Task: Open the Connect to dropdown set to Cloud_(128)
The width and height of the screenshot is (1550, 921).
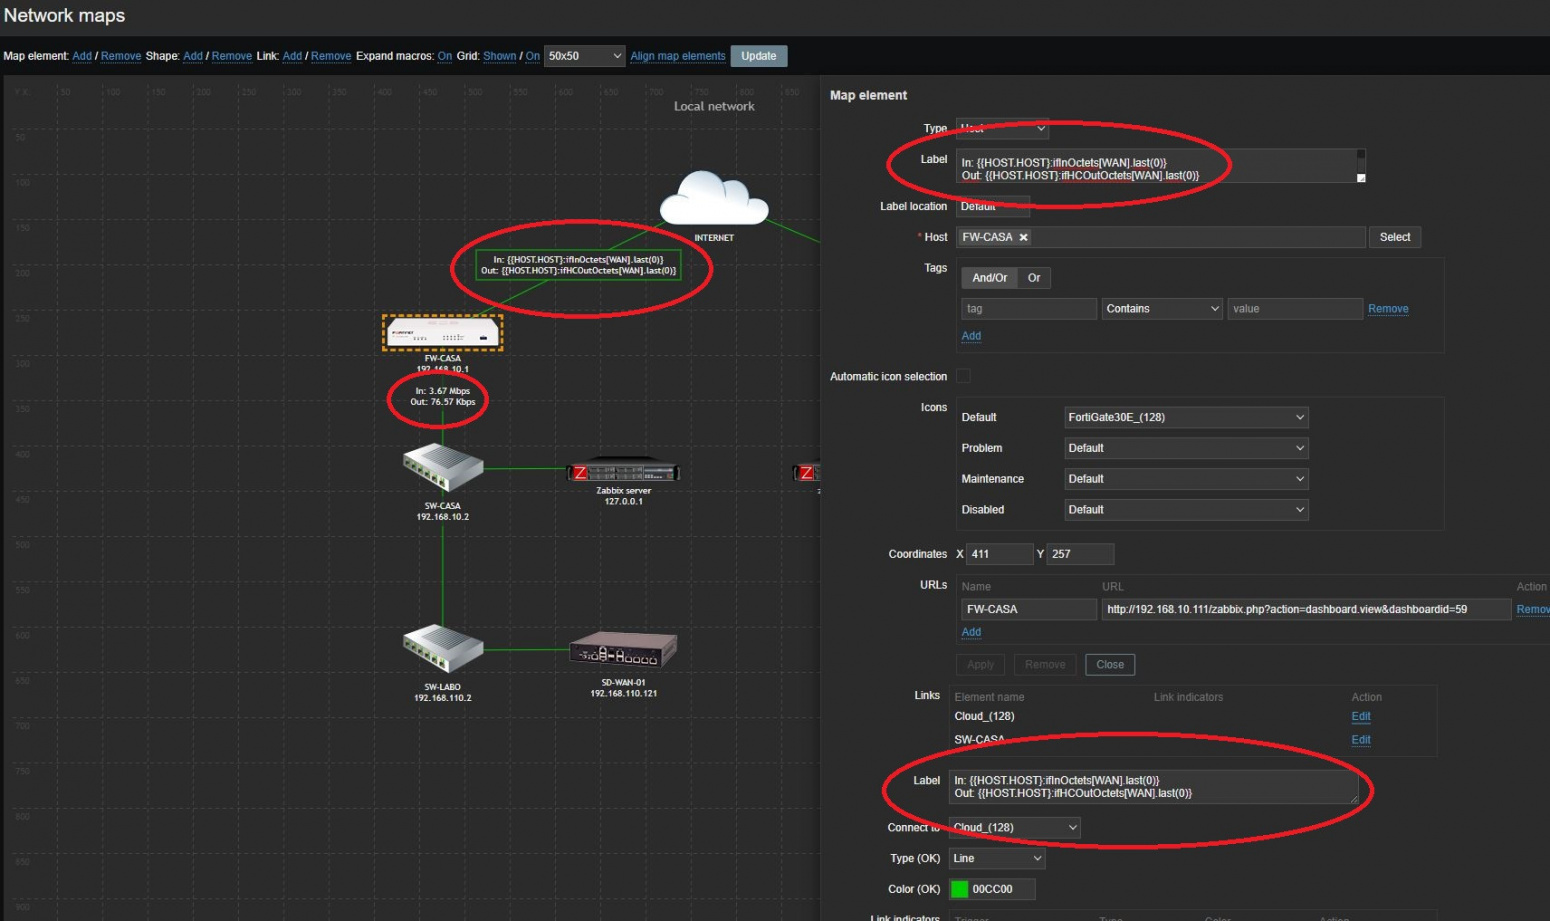Action: pyautogui.click(x=1014, y=827)
